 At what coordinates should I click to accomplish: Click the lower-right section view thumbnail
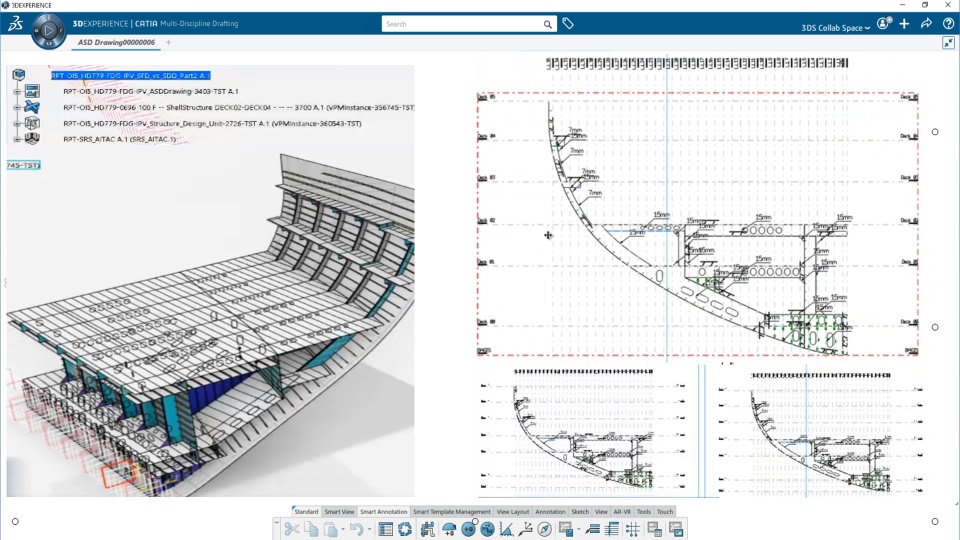tap(820, 432)
